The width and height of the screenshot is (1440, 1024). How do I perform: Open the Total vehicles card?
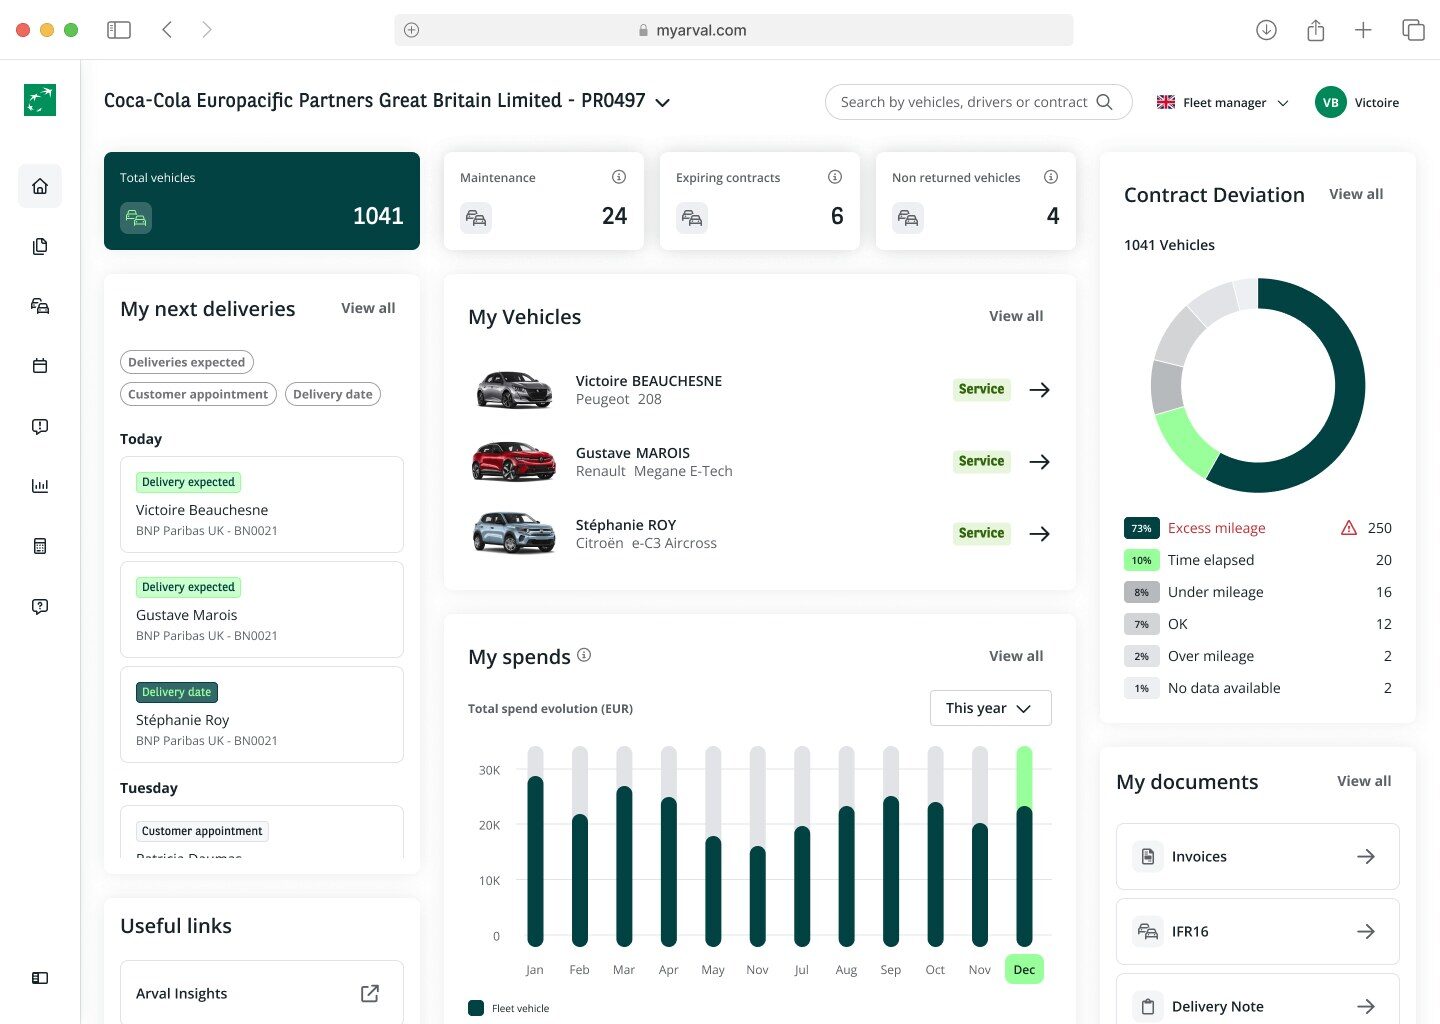tap(262, 201)
